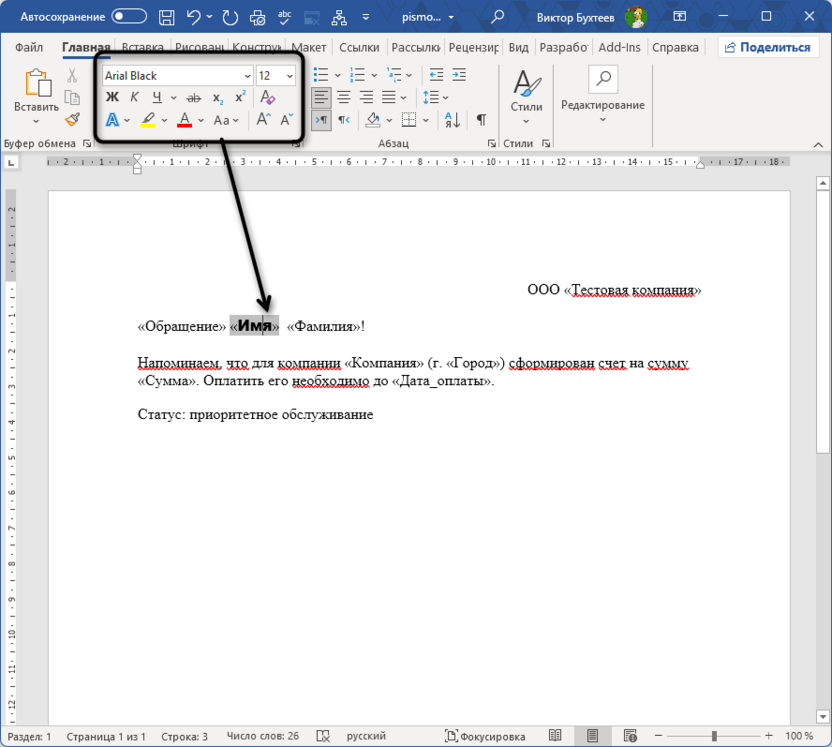Viewport: 832px width, 747px height.
Task: Justify the paragraph text
Action: click(389, 98)
